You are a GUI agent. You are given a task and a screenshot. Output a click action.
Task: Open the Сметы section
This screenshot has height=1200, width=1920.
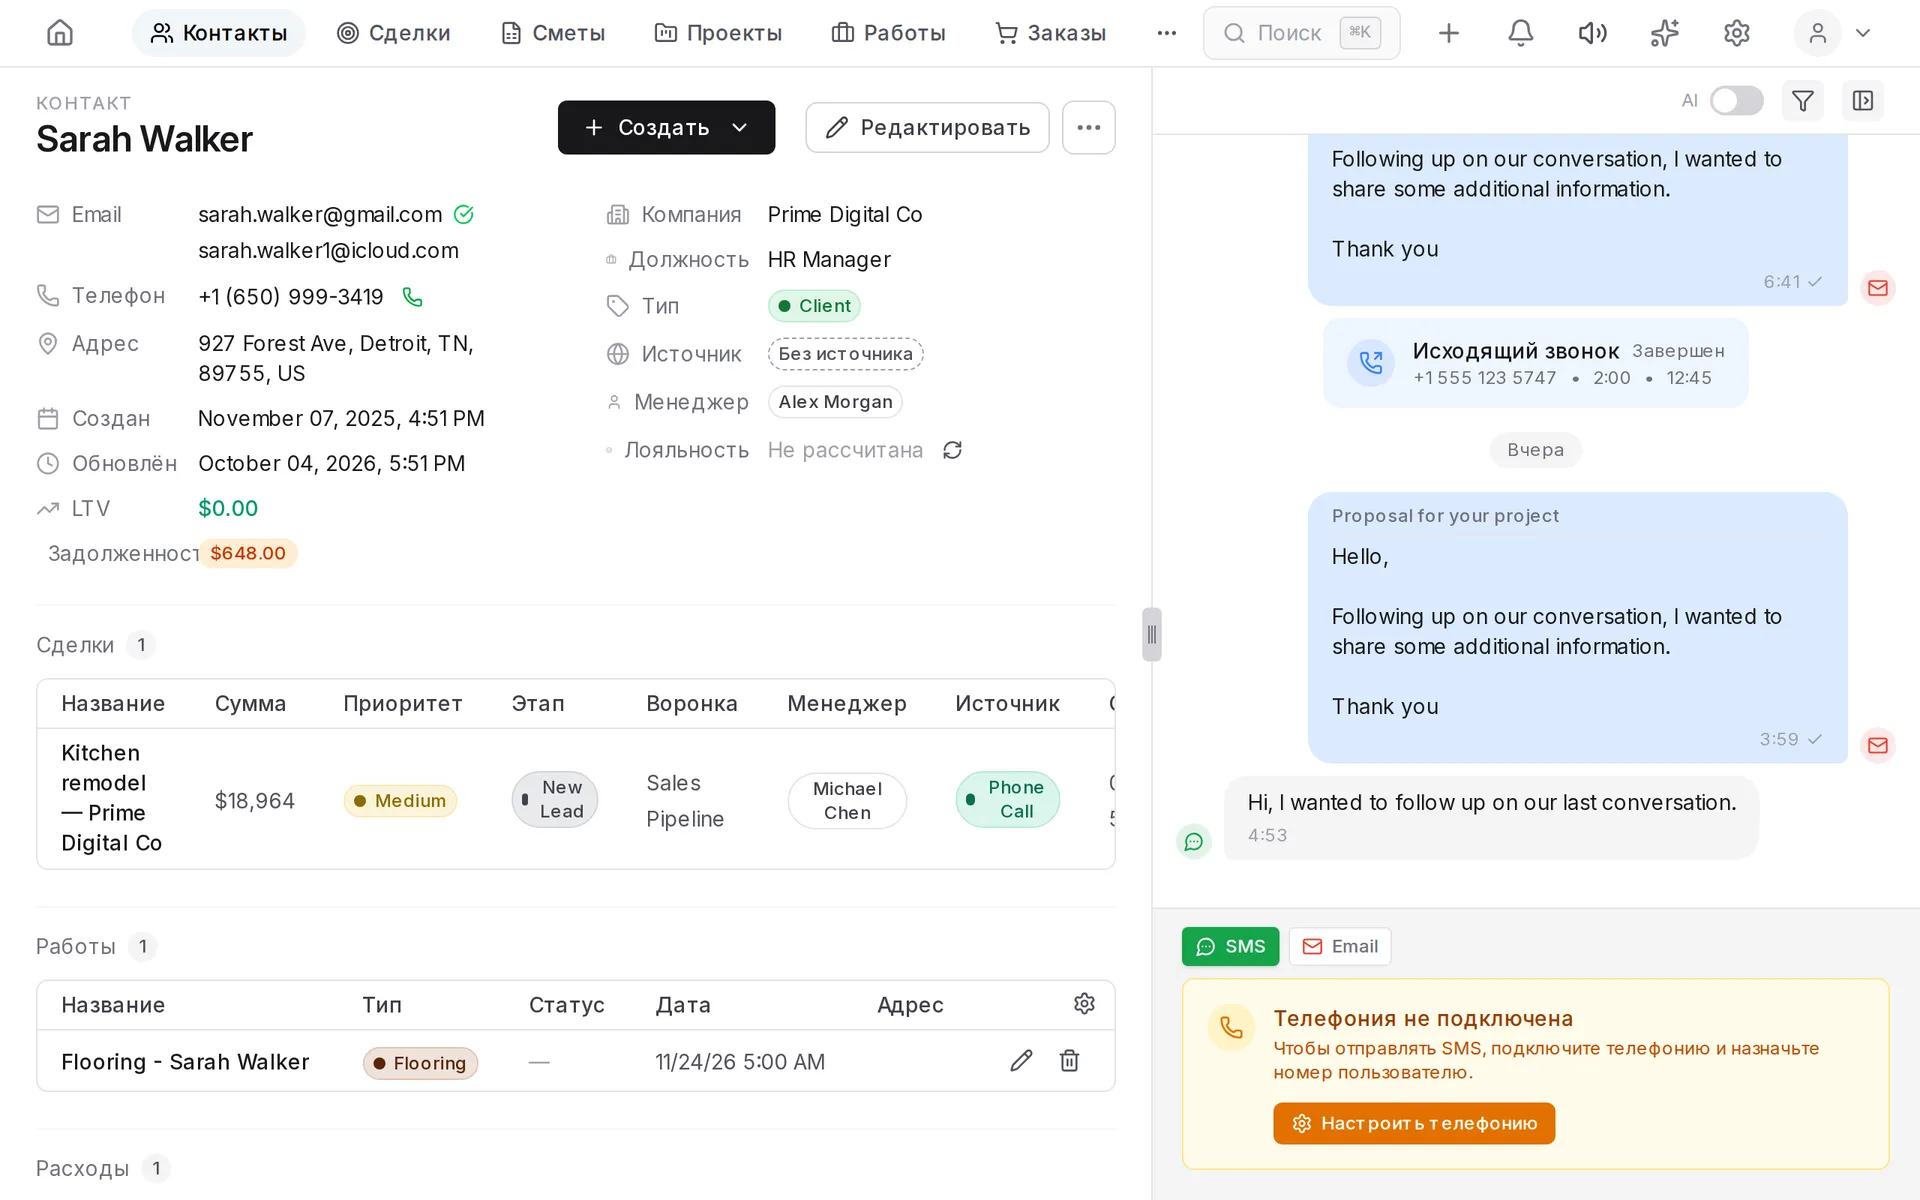(553, 33)
